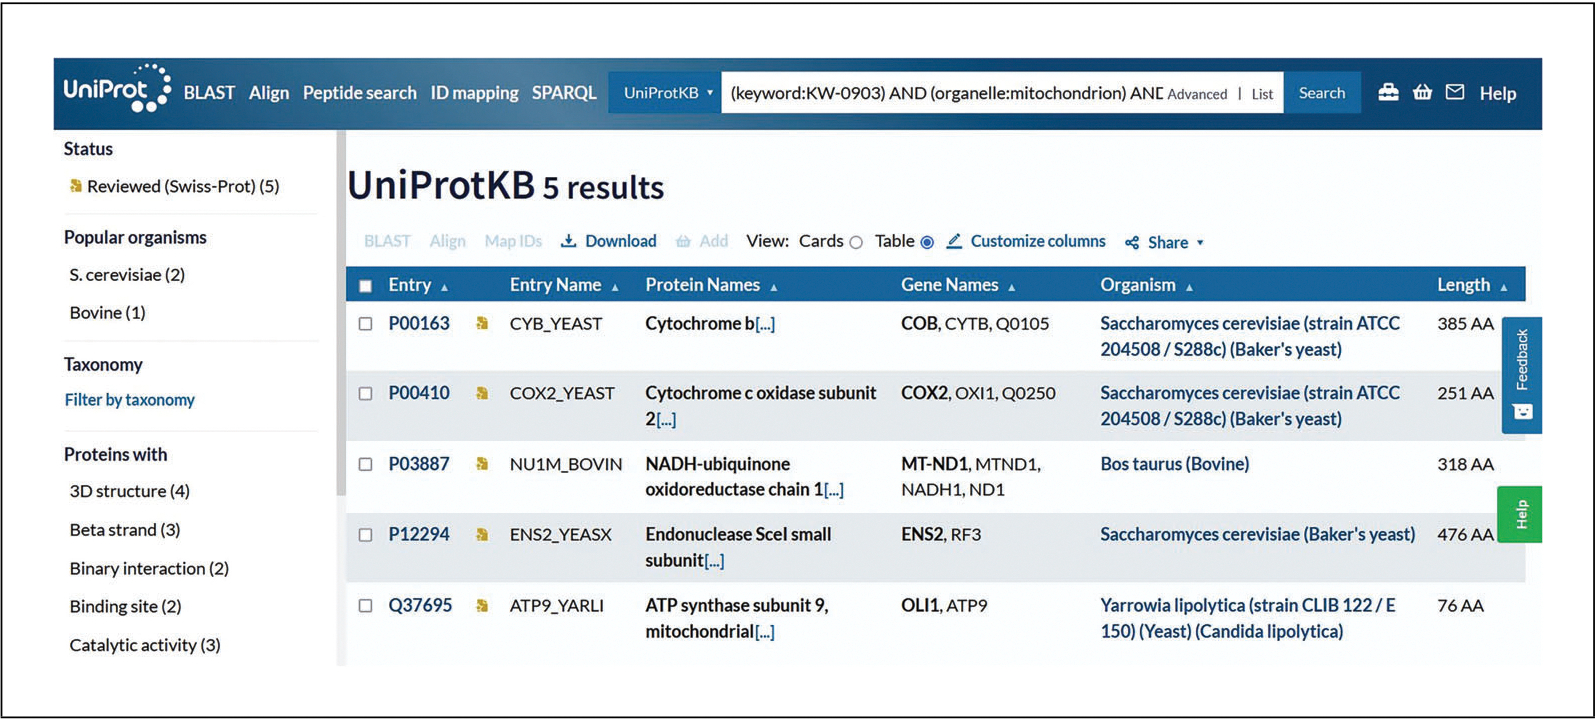
Task: Open BLAST from the top navigation
Action: (x=209, y=93)
